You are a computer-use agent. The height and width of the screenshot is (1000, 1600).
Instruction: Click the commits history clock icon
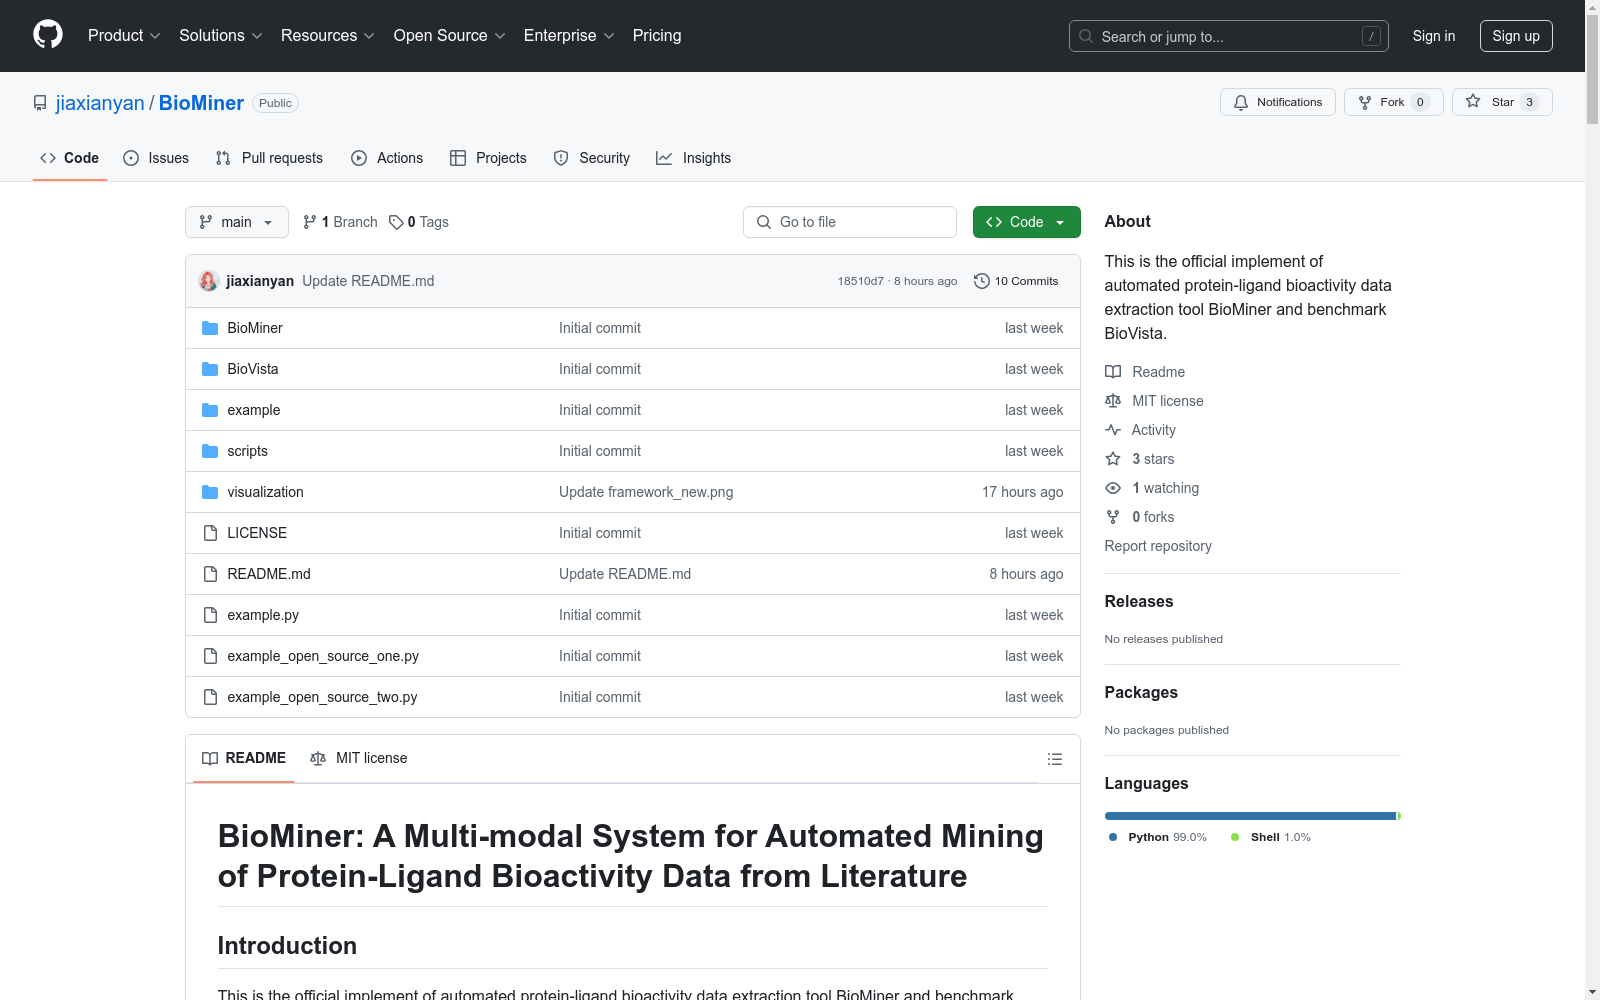tap(981, 281)
